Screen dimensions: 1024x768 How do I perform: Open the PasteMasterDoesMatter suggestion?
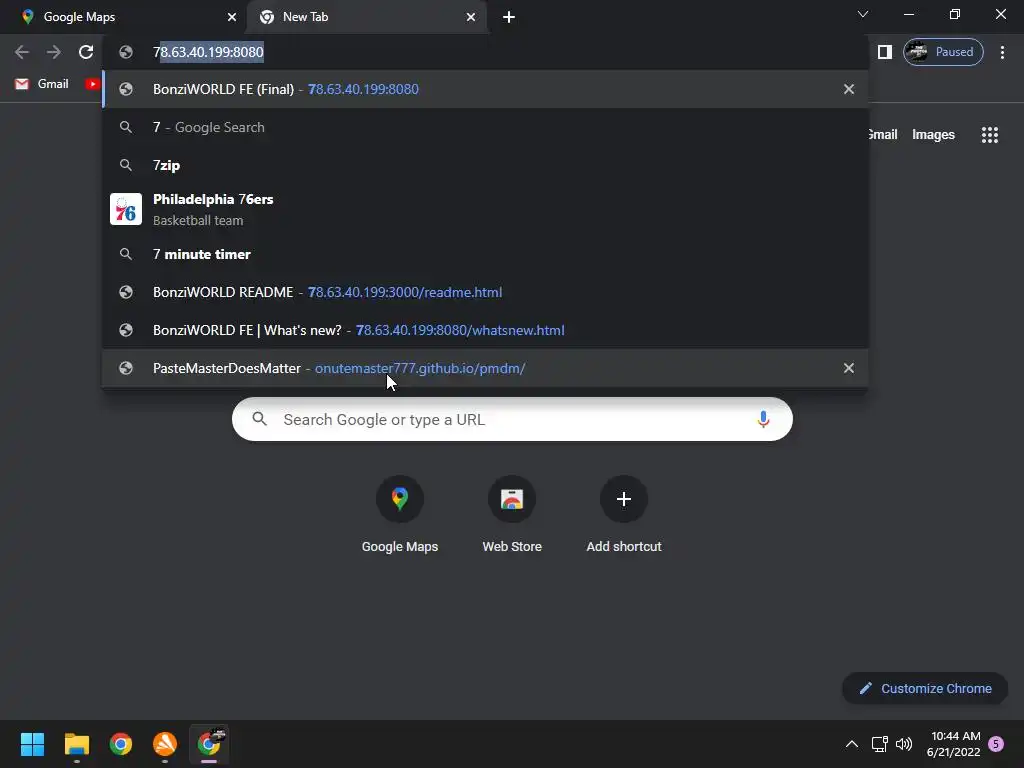[485, 368]
